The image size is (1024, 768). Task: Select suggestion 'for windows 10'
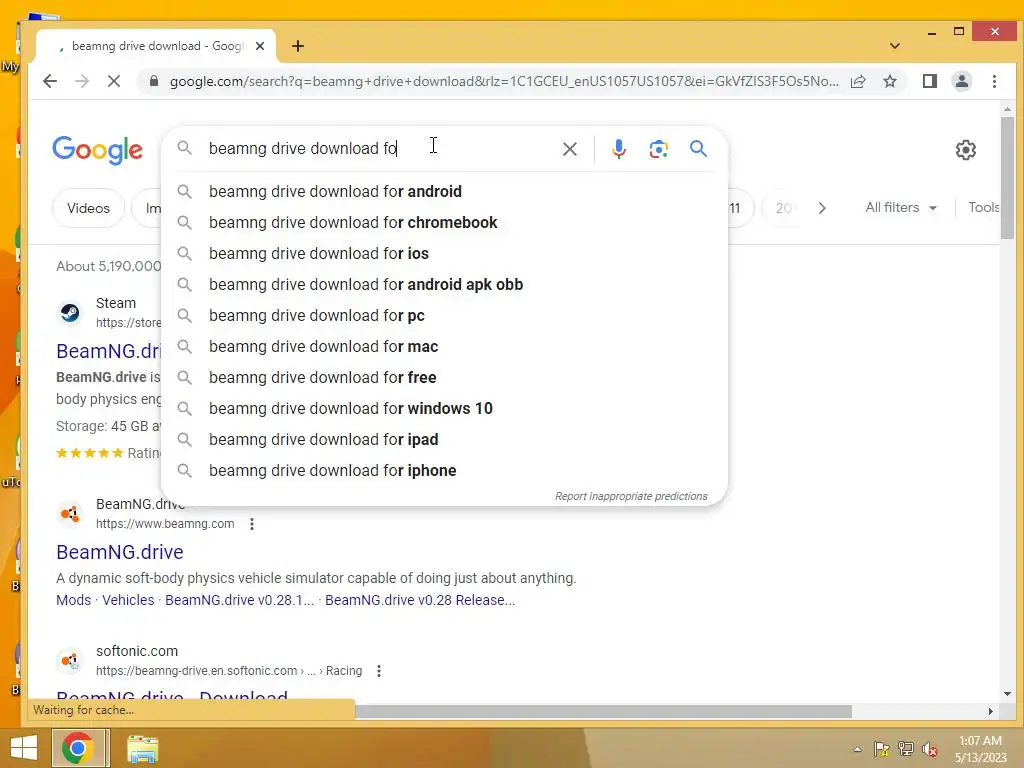tap(444, 409)
